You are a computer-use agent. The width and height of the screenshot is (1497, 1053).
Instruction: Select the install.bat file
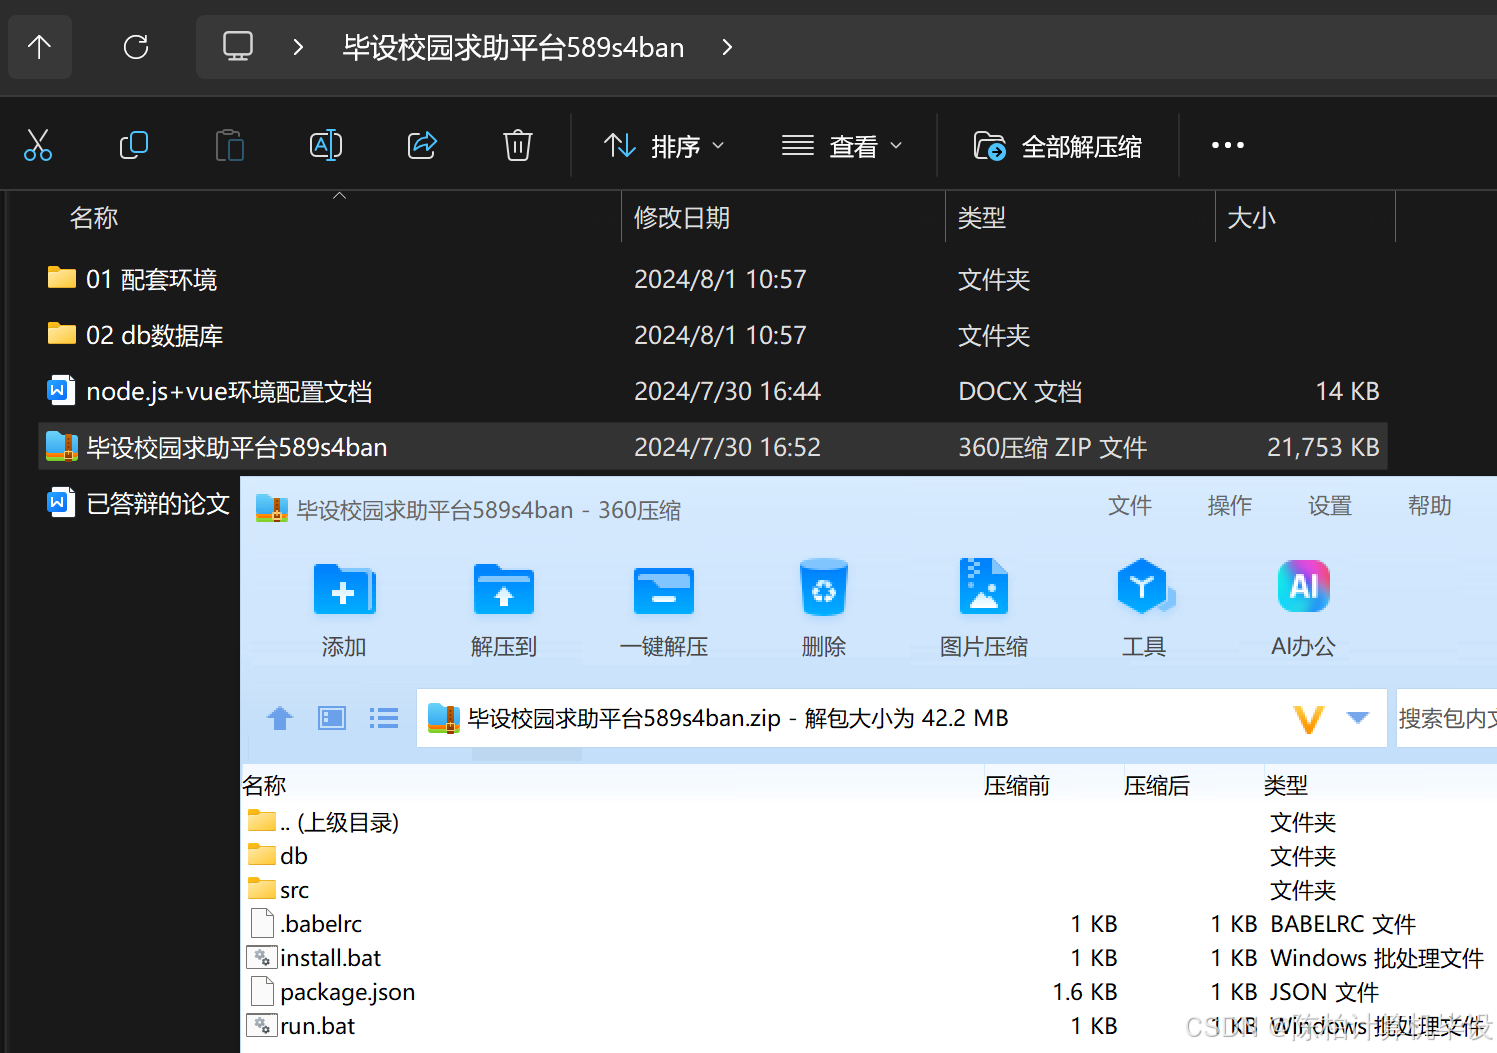(x=315, y=958)
